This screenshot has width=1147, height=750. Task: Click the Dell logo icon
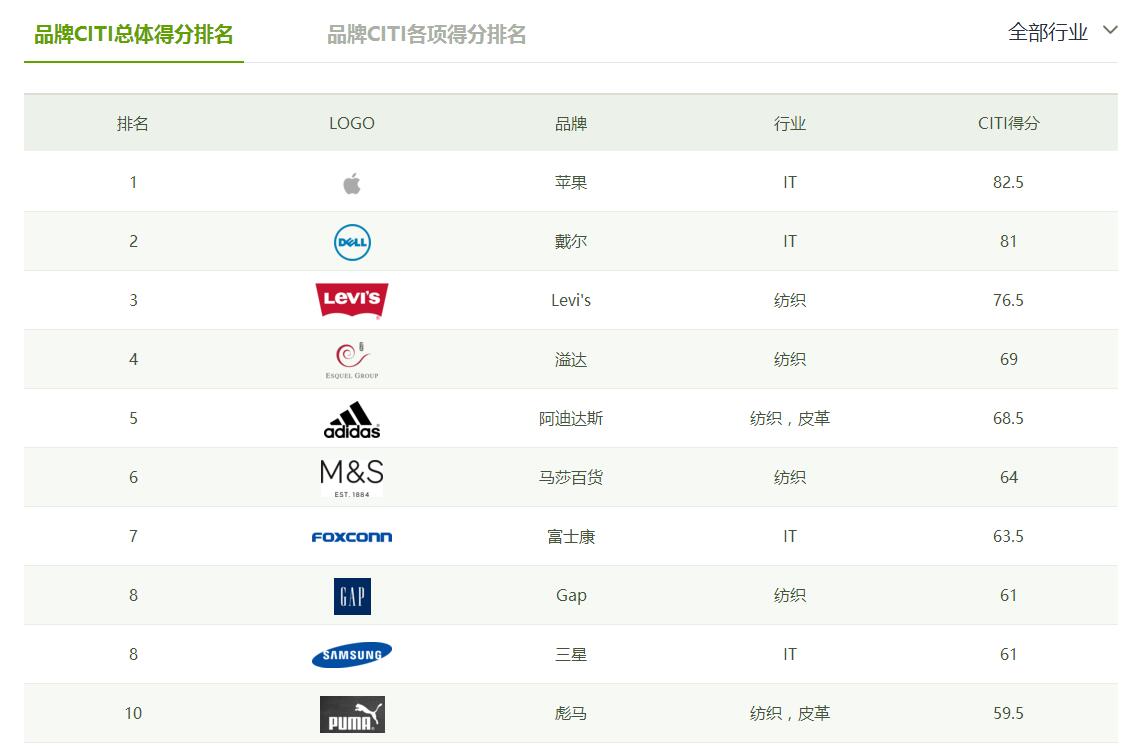(x=352, y=242)
